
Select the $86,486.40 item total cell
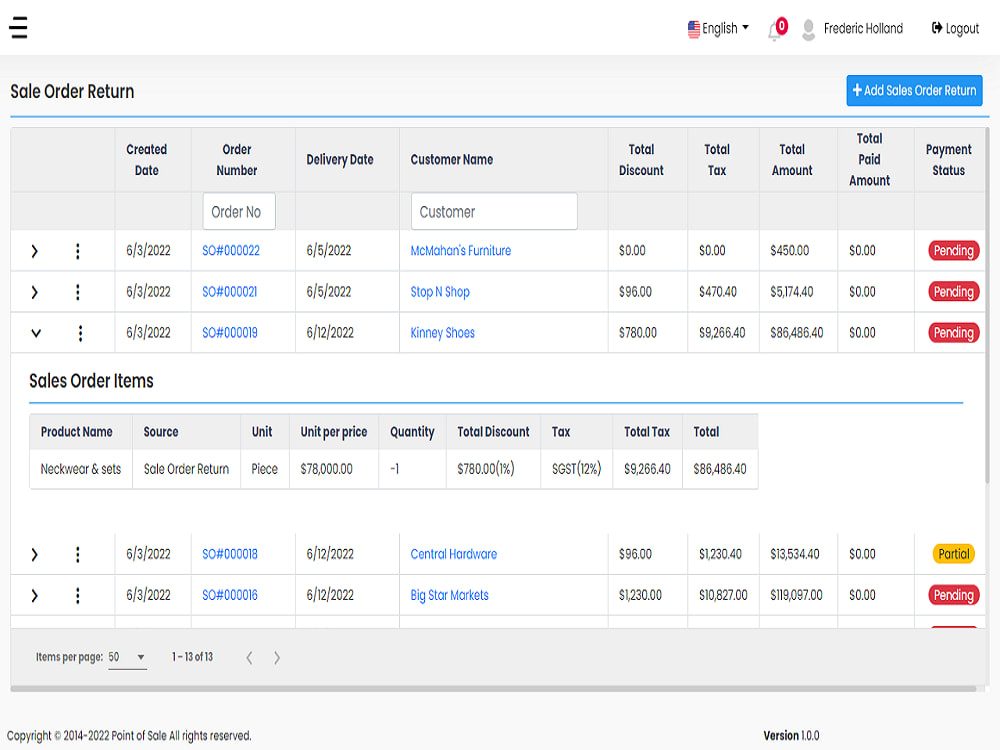click(x=719, y=469)
